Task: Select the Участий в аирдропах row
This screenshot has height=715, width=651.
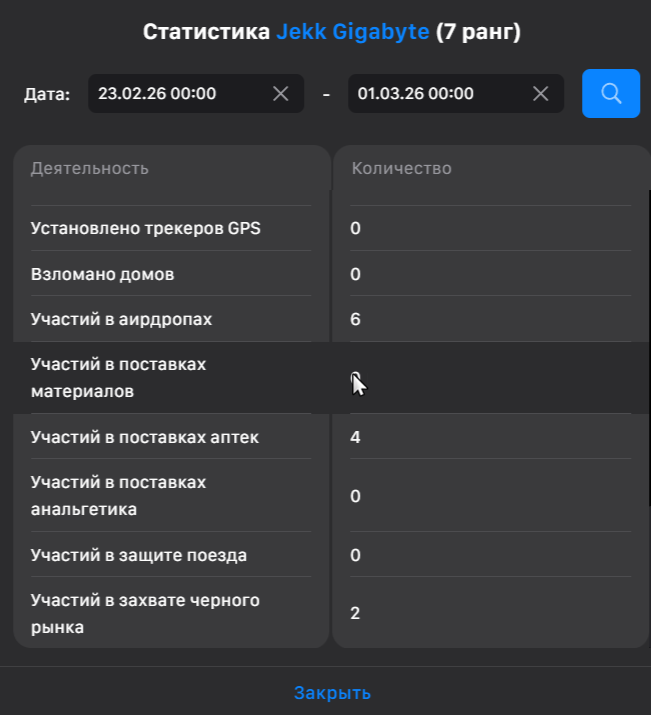Action: click(x=122, y=319)
